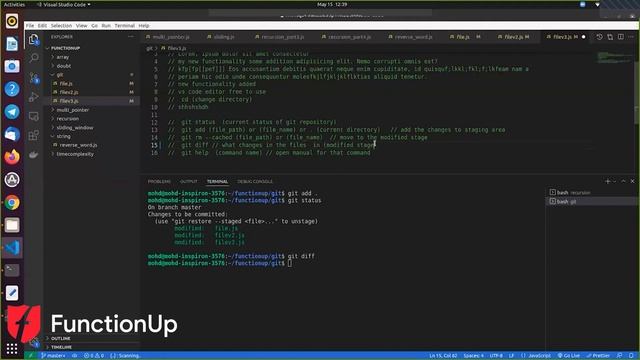Open the Terminal menu
Image resolution: width=640 pixels, height=360 pixels.
point(124,25)
